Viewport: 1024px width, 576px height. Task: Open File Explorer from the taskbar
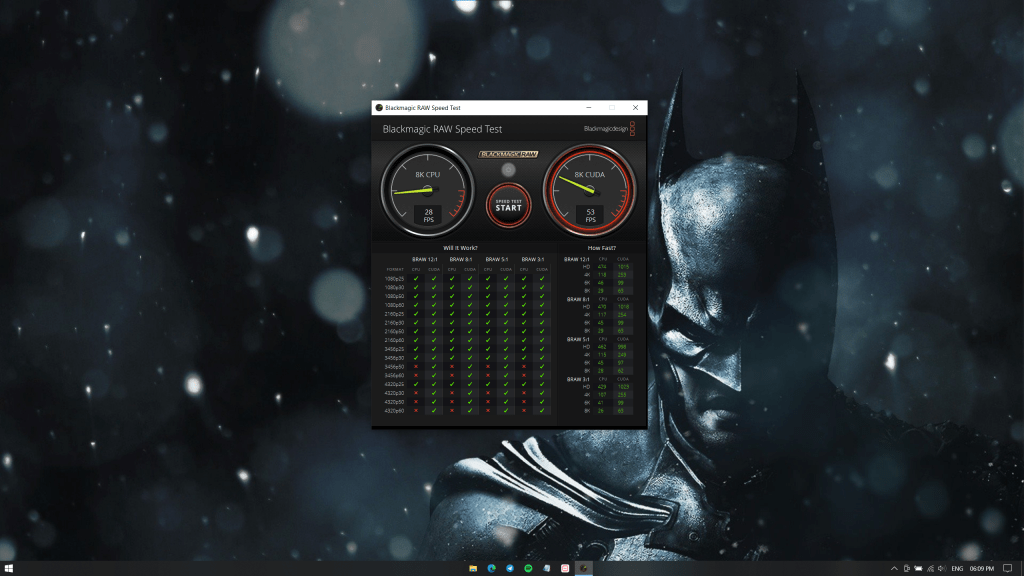473,568
